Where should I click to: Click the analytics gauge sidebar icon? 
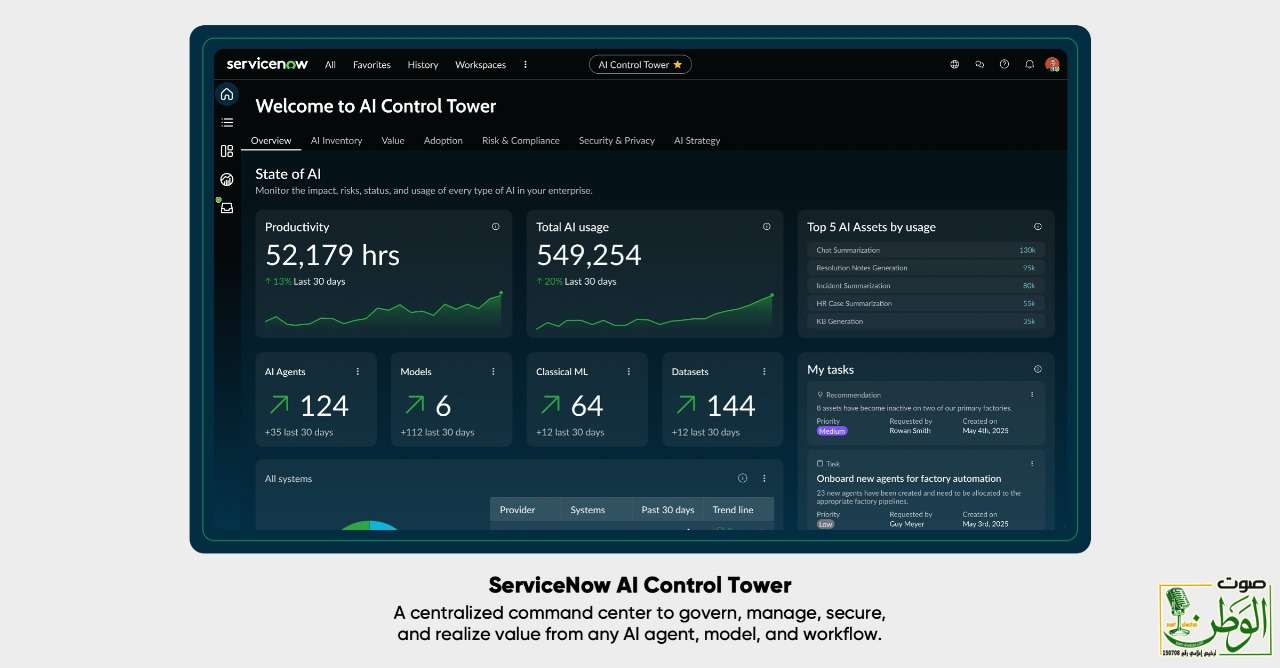click(227, 180)
